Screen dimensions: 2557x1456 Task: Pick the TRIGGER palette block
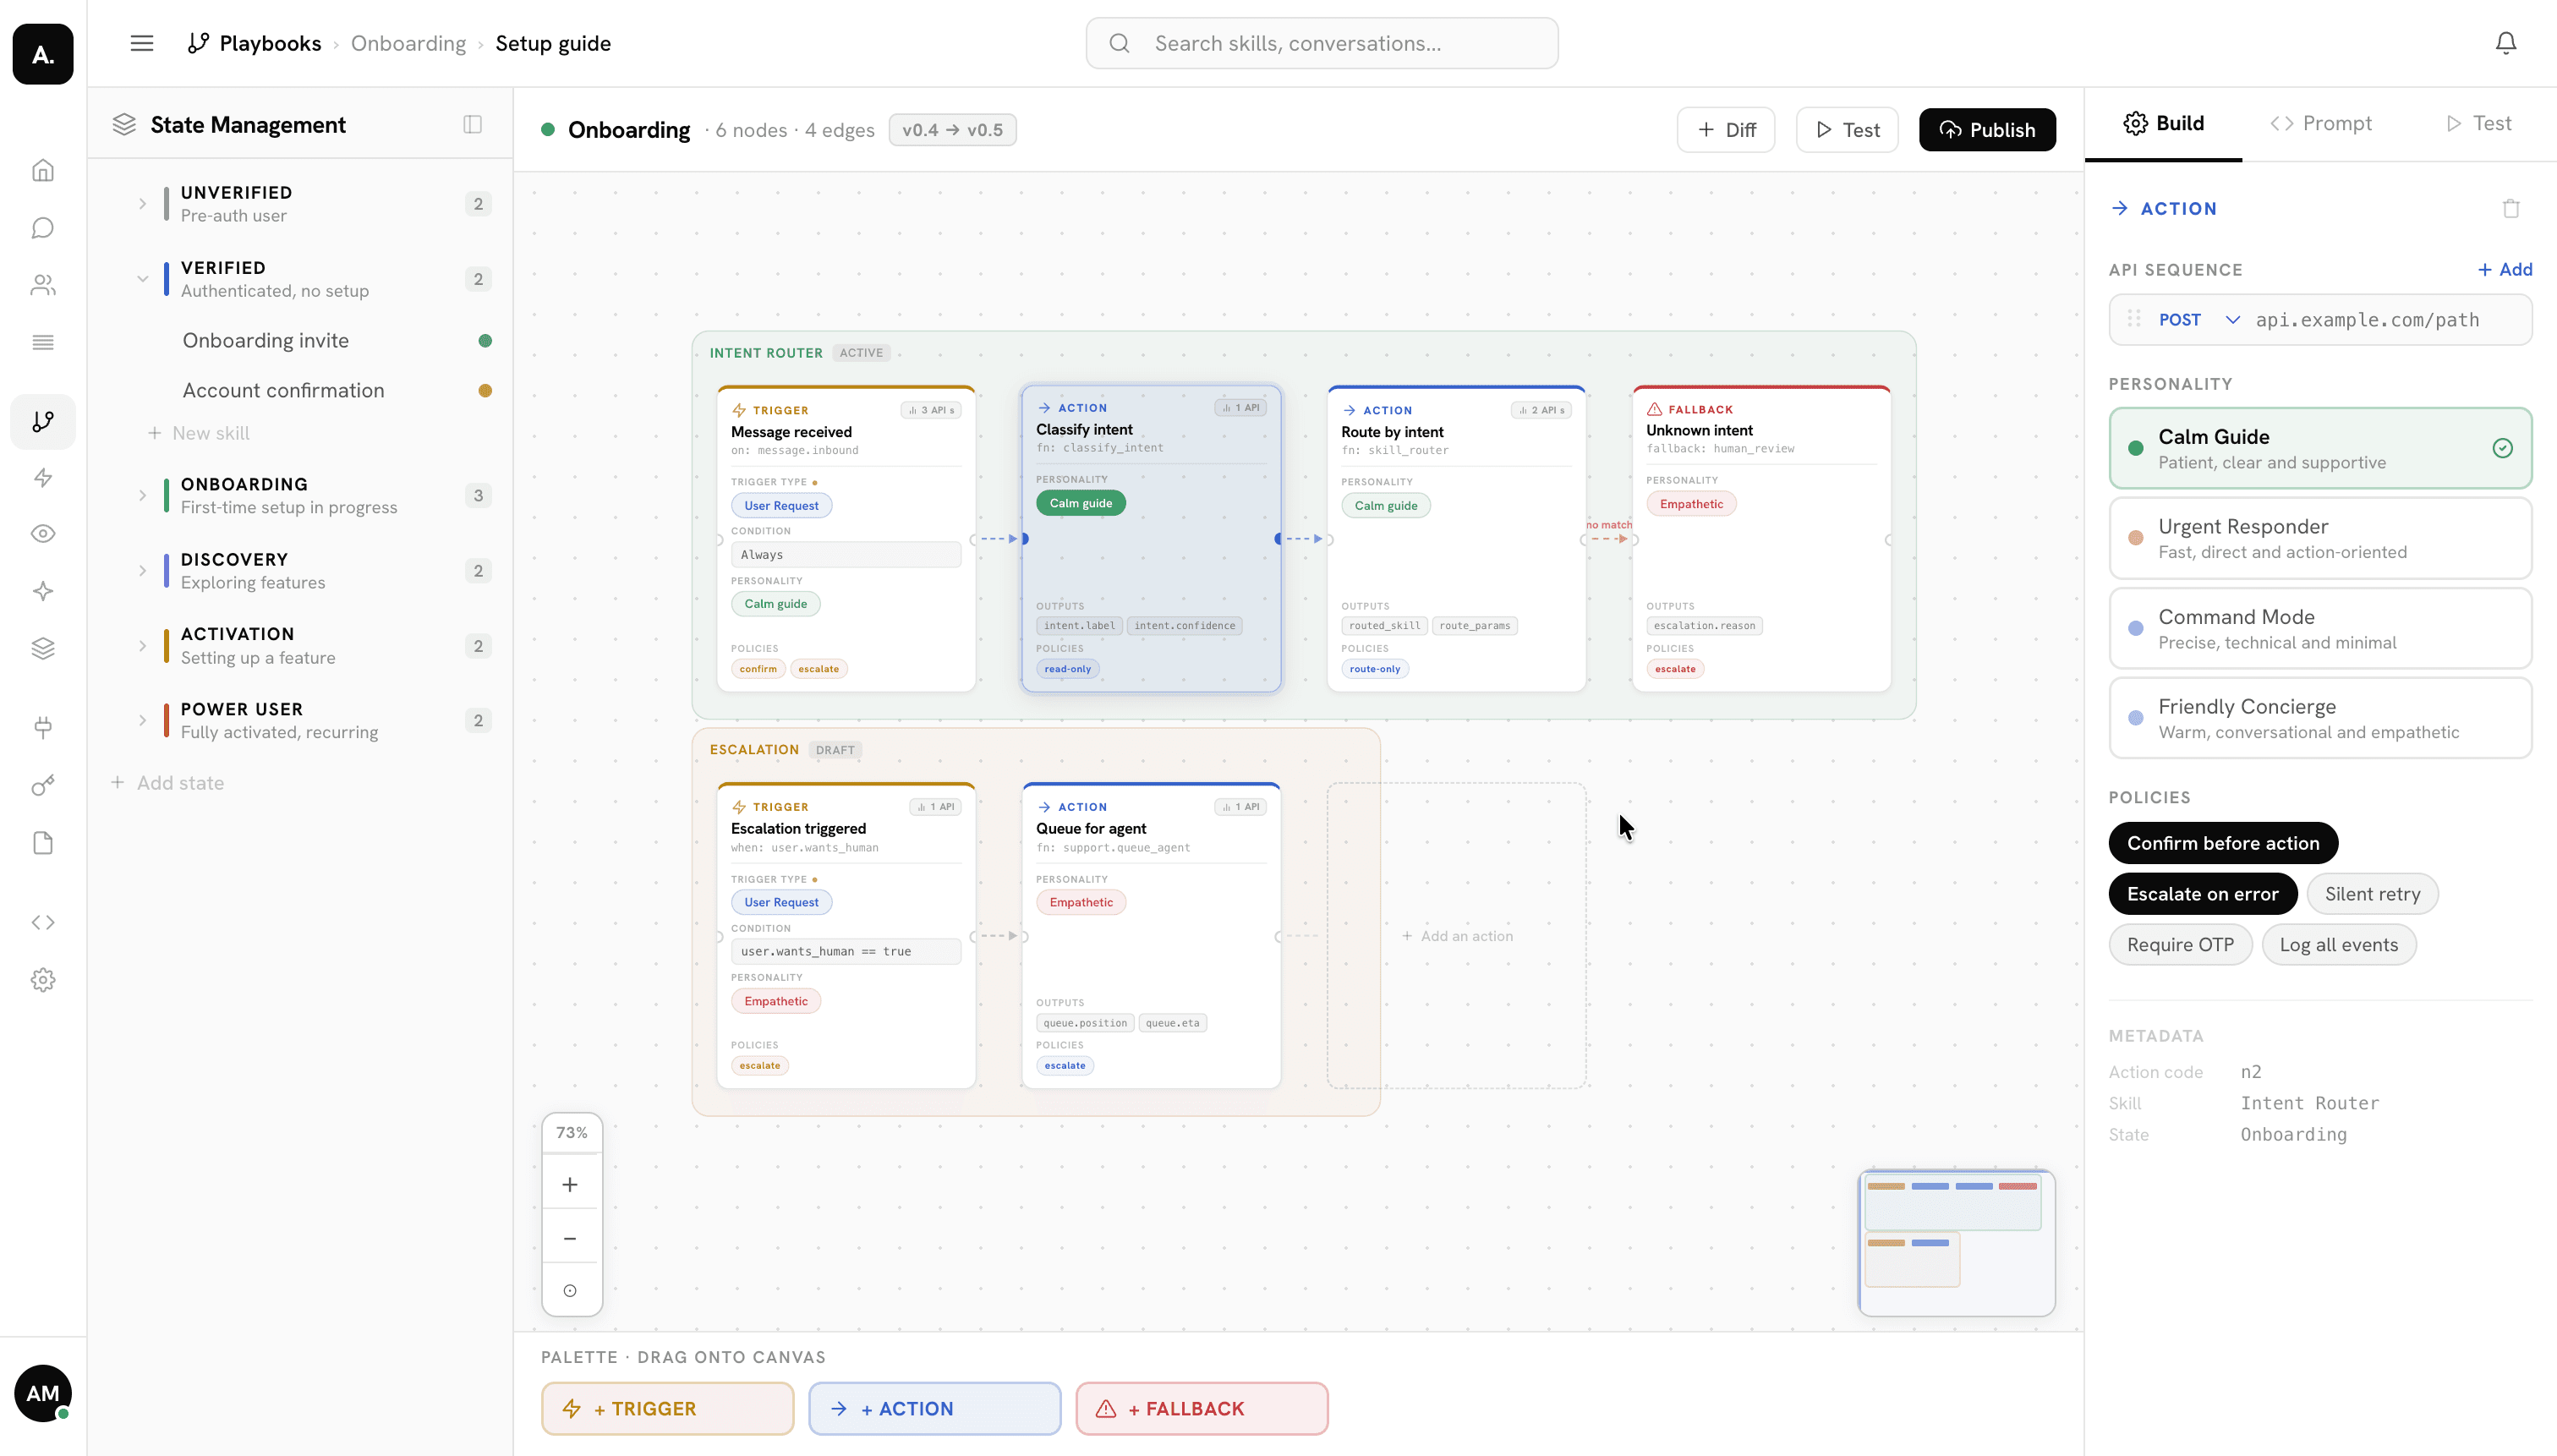tap(667, 1409)
